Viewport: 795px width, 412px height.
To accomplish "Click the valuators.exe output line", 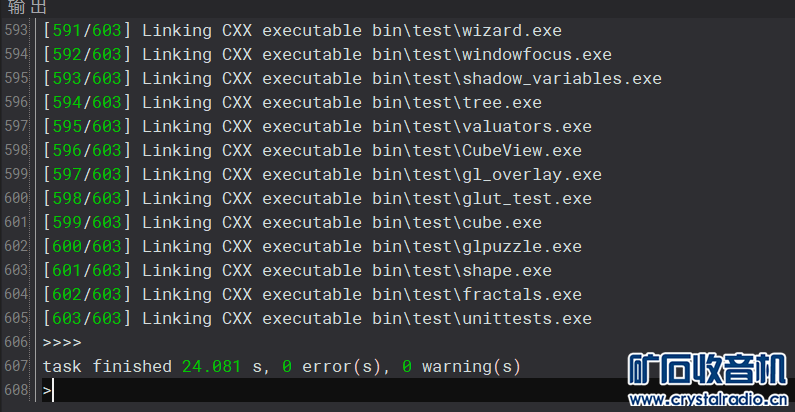I will (316, 127).
